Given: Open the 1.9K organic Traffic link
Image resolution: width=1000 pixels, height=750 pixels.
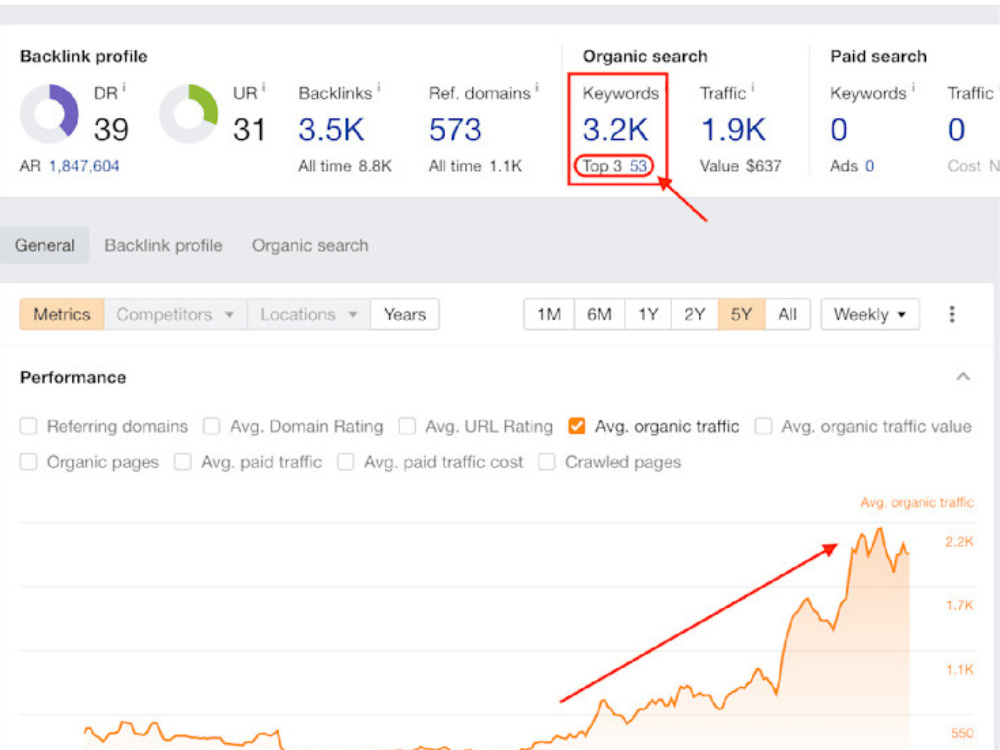Looking at the screenshot, I should tap(733, 130).
